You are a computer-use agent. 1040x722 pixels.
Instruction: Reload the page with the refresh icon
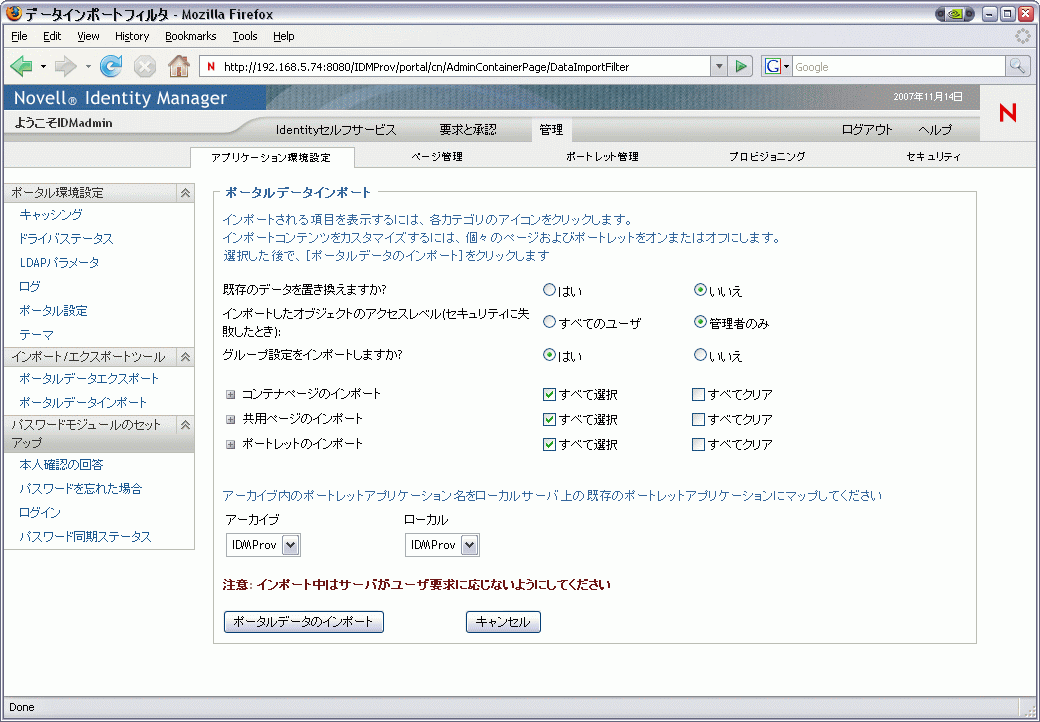coord(111,66)
